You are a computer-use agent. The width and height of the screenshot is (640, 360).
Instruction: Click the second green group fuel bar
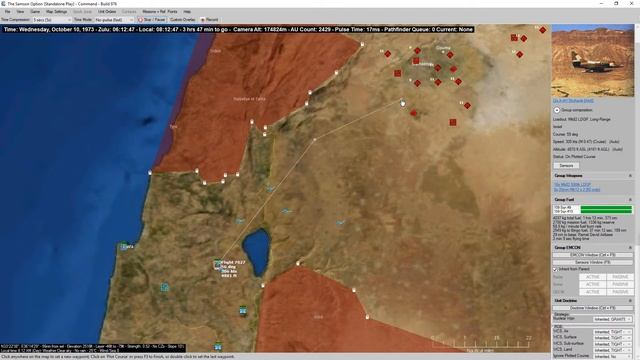pyautogui.click(x=606, y=211)
